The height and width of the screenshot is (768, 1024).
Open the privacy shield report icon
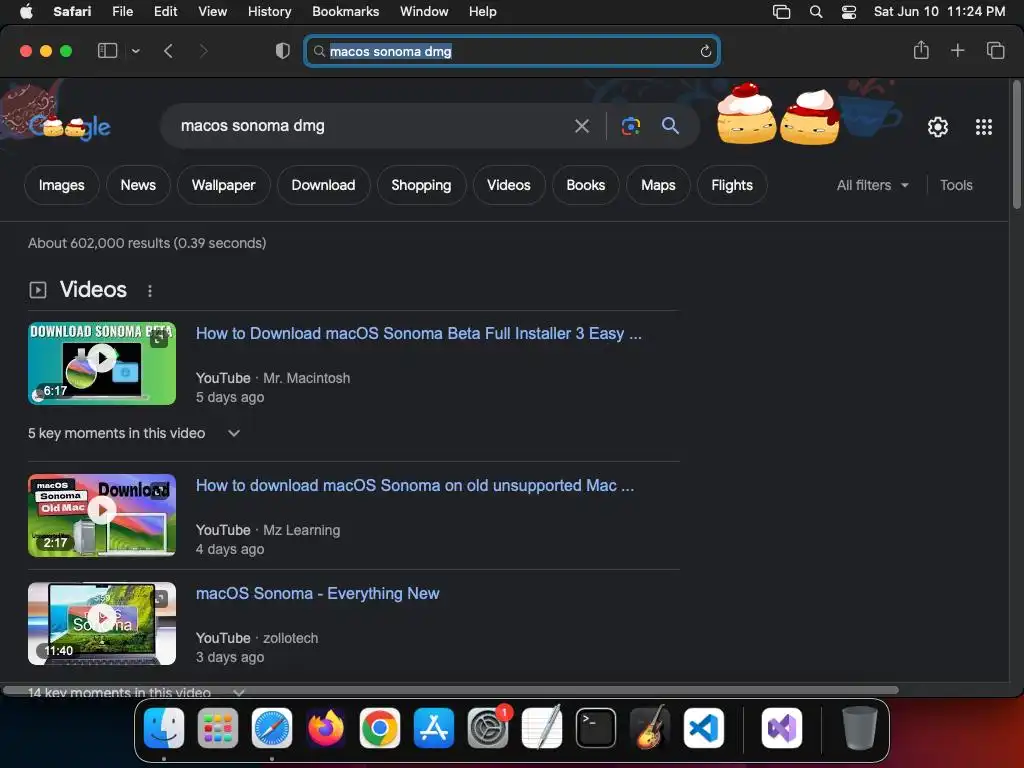[x=282, y=51]
